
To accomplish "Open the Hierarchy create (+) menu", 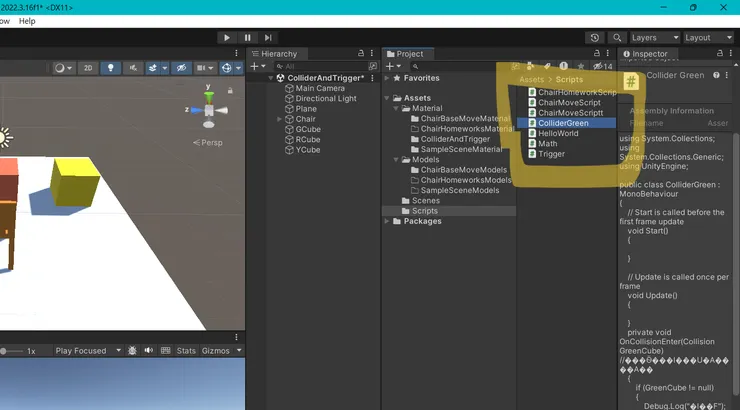I will pos(258,67).
